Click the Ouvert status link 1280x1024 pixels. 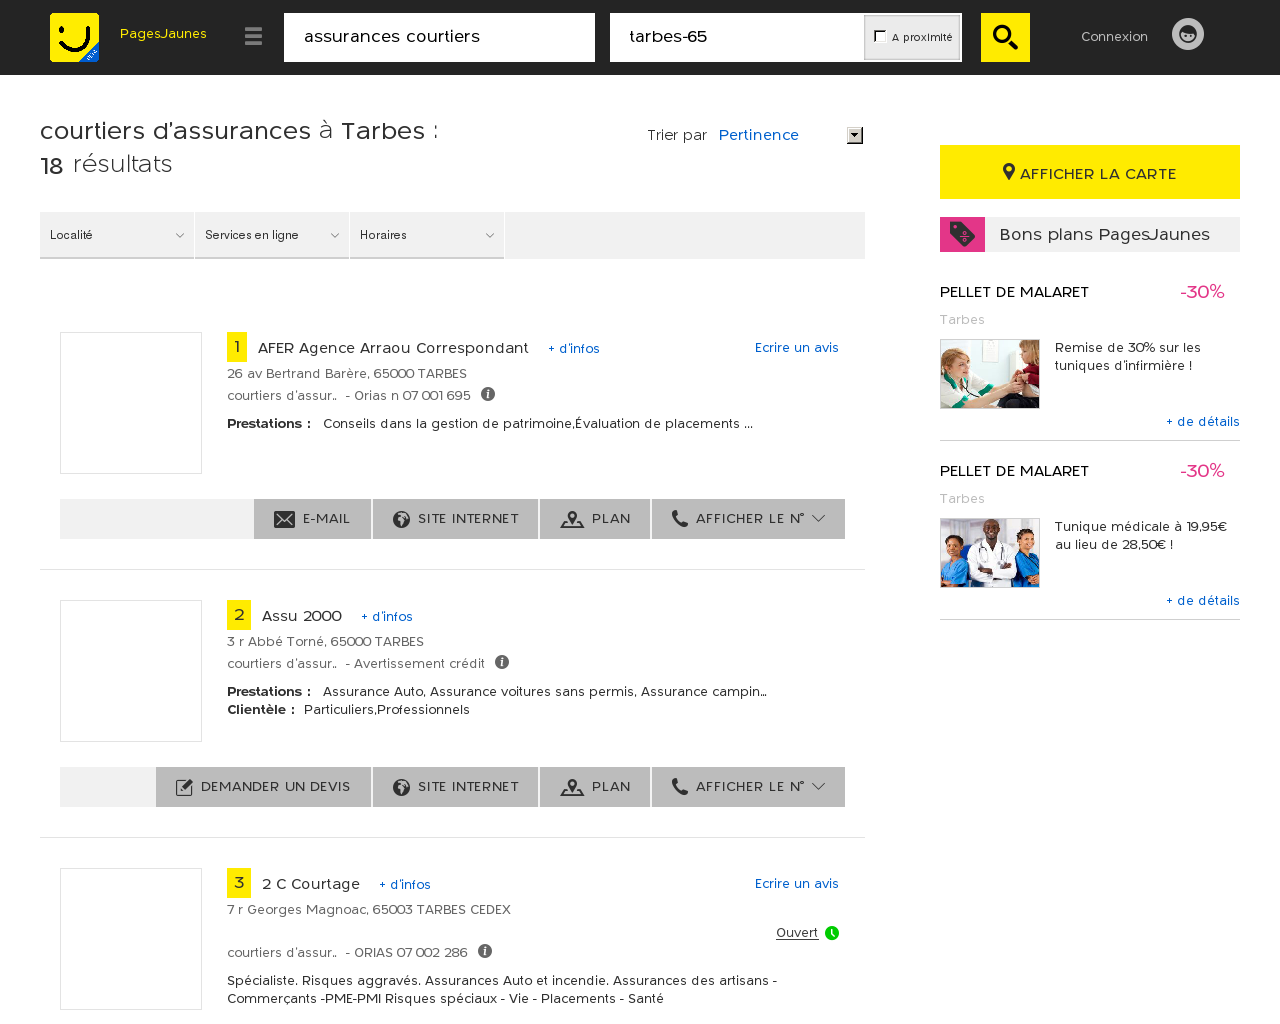tap(797, 932)
